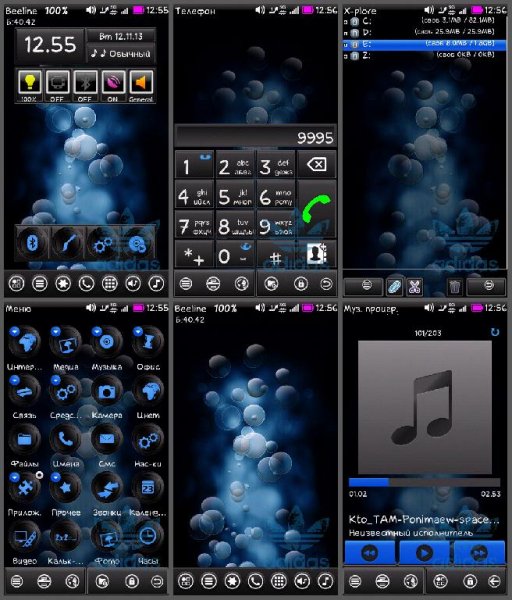Tap the next track button in music player

[479, 553]
